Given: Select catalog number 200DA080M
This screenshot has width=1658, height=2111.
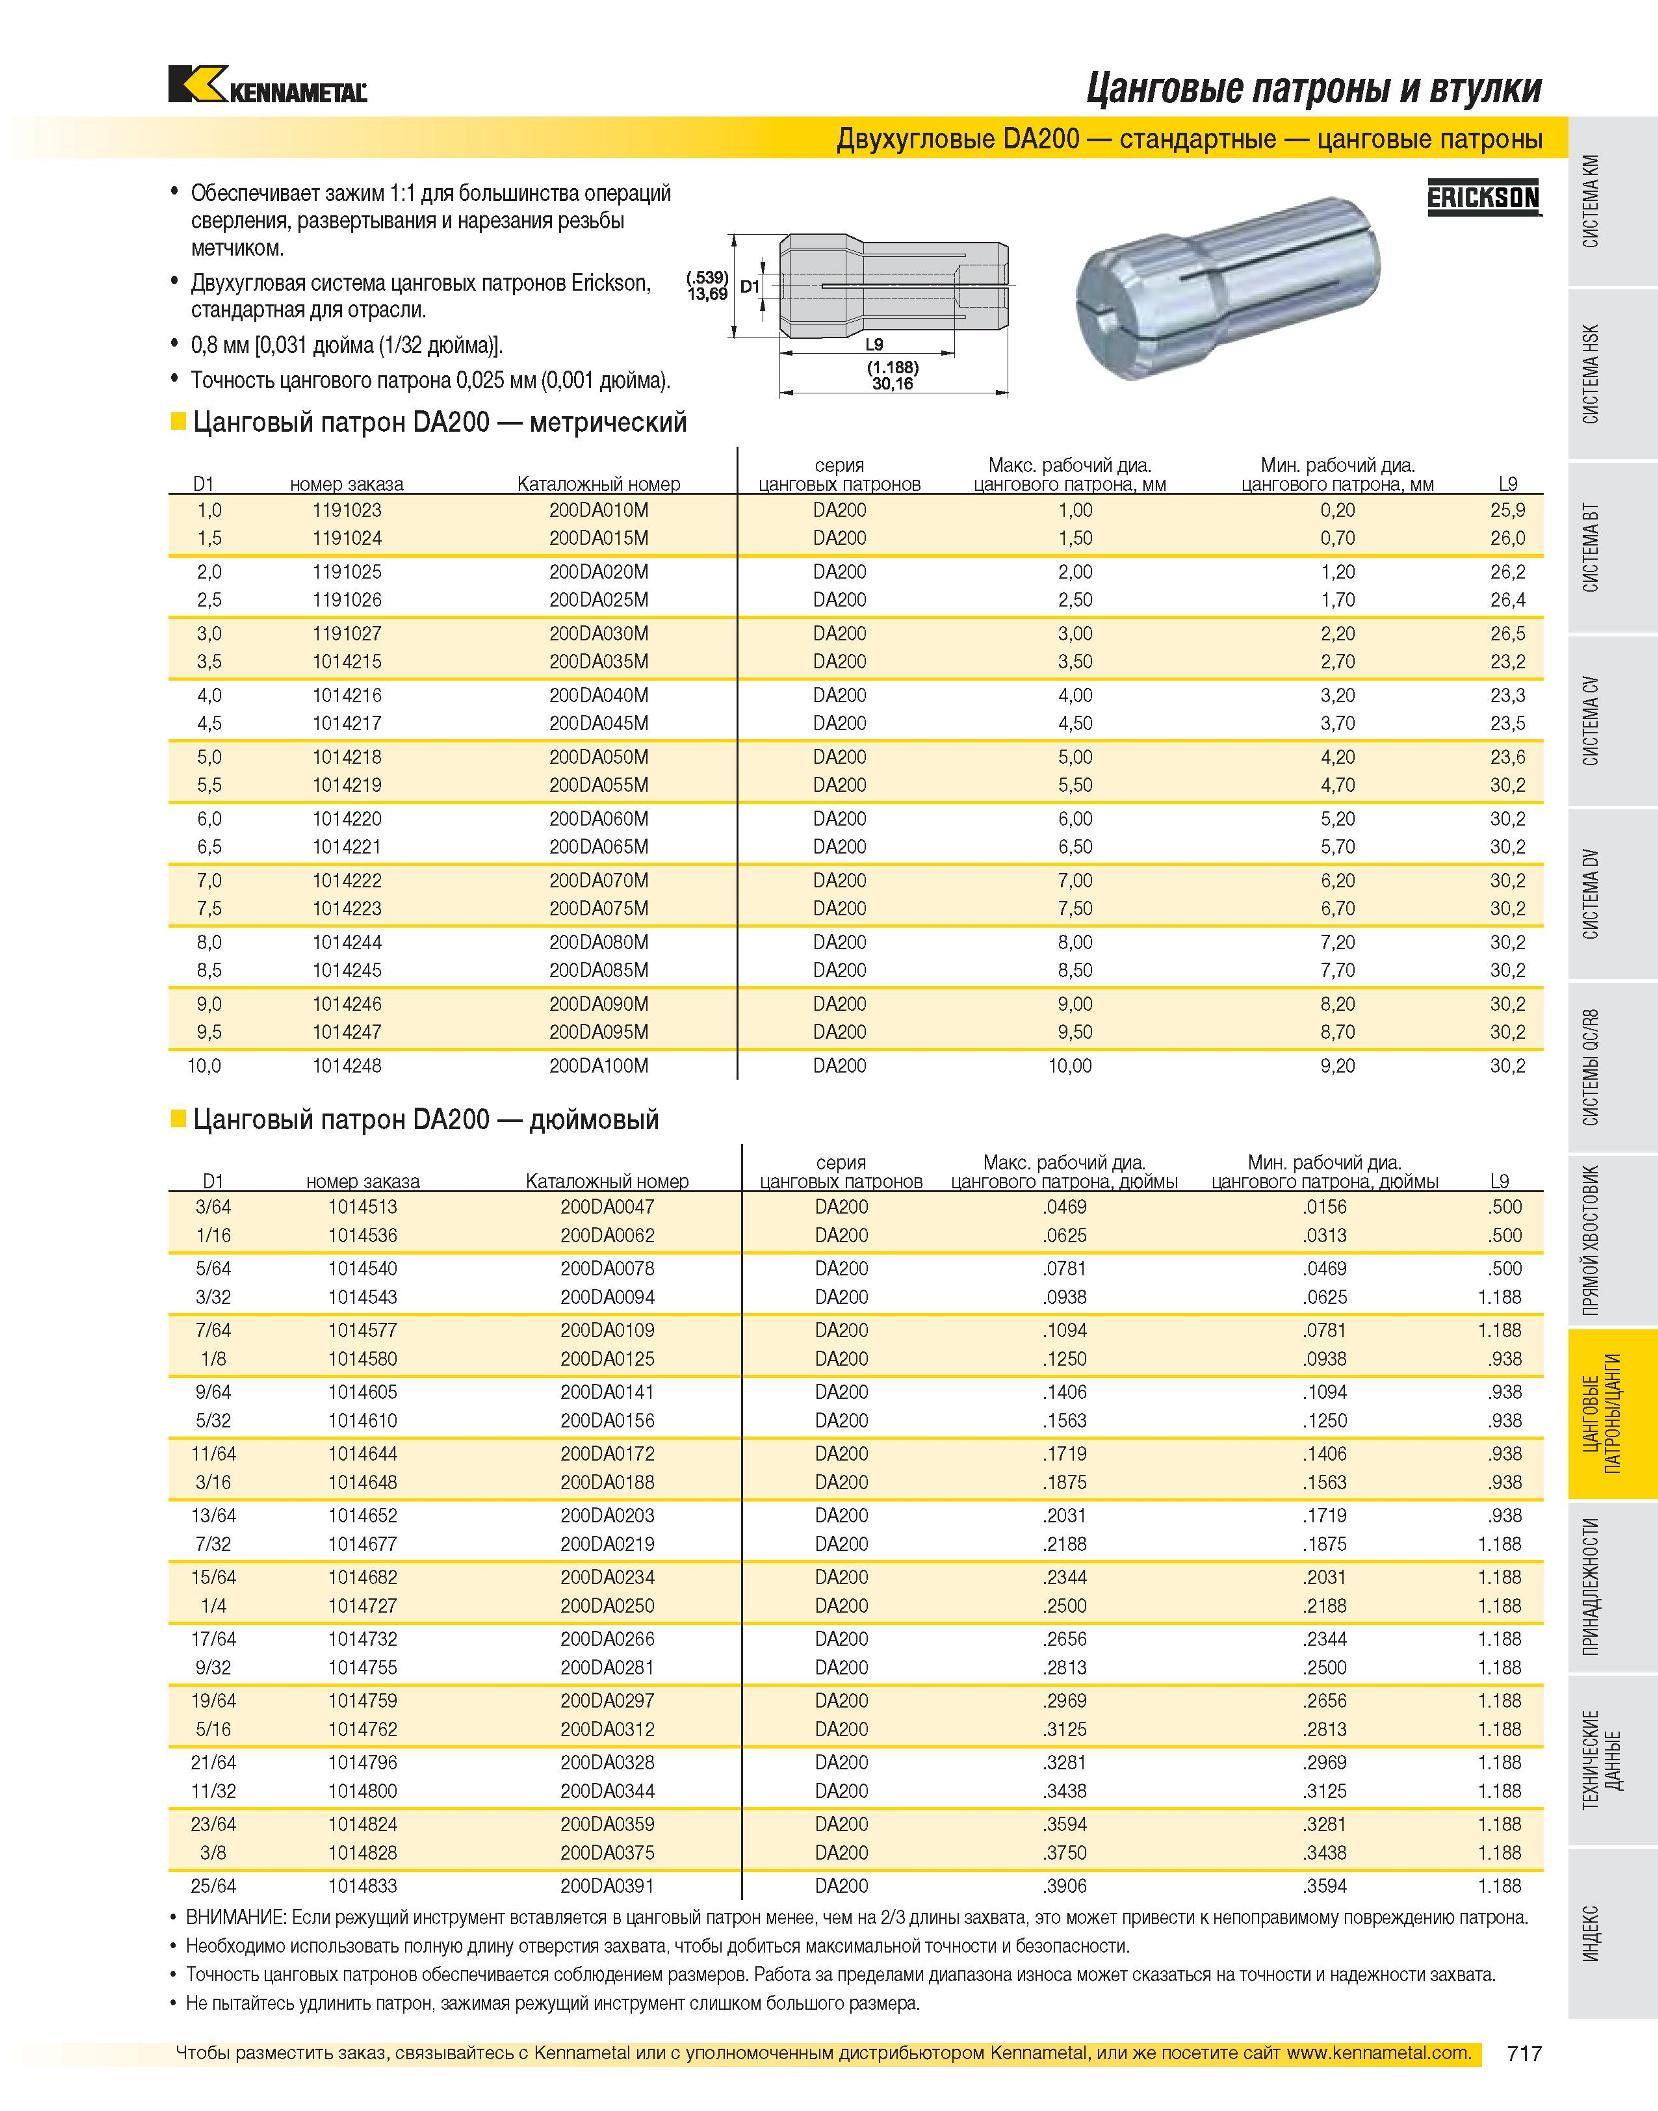Looking at the screenshot, I should (598, 942).
